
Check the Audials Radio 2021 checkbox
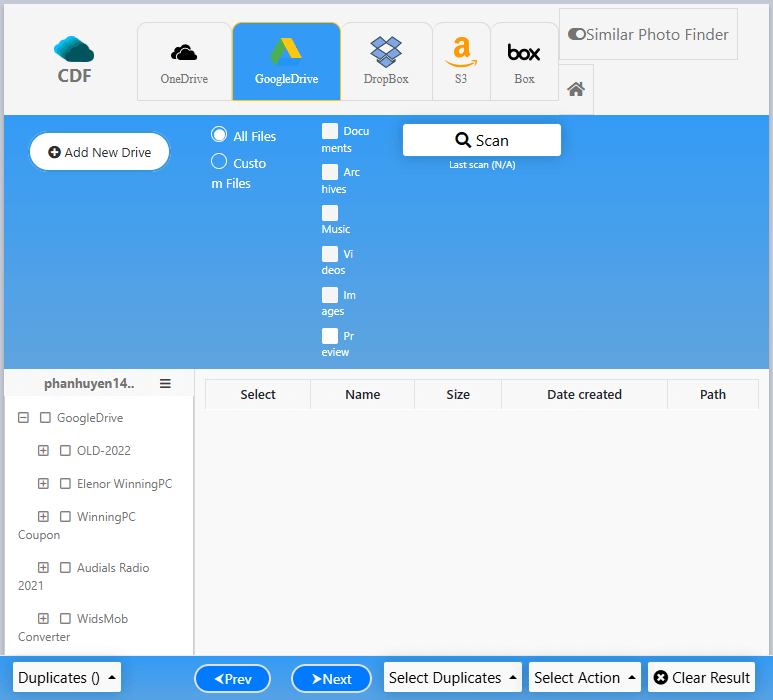[65, 567]
